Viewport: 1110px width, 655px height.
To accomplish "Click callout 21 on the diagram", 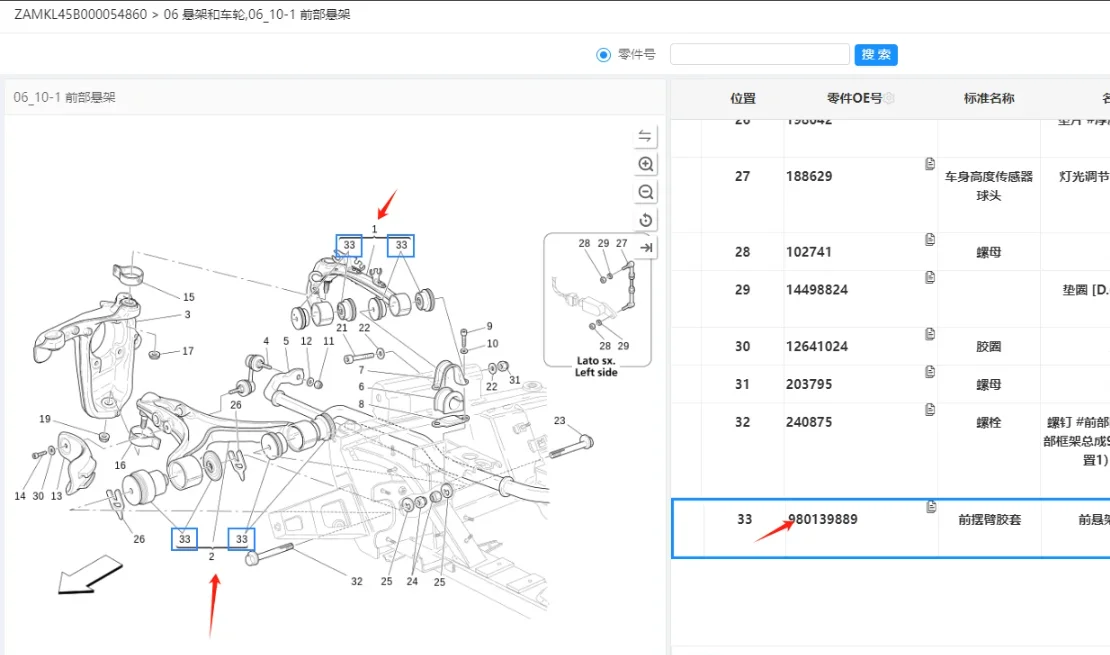I will (x=342, y=328).
